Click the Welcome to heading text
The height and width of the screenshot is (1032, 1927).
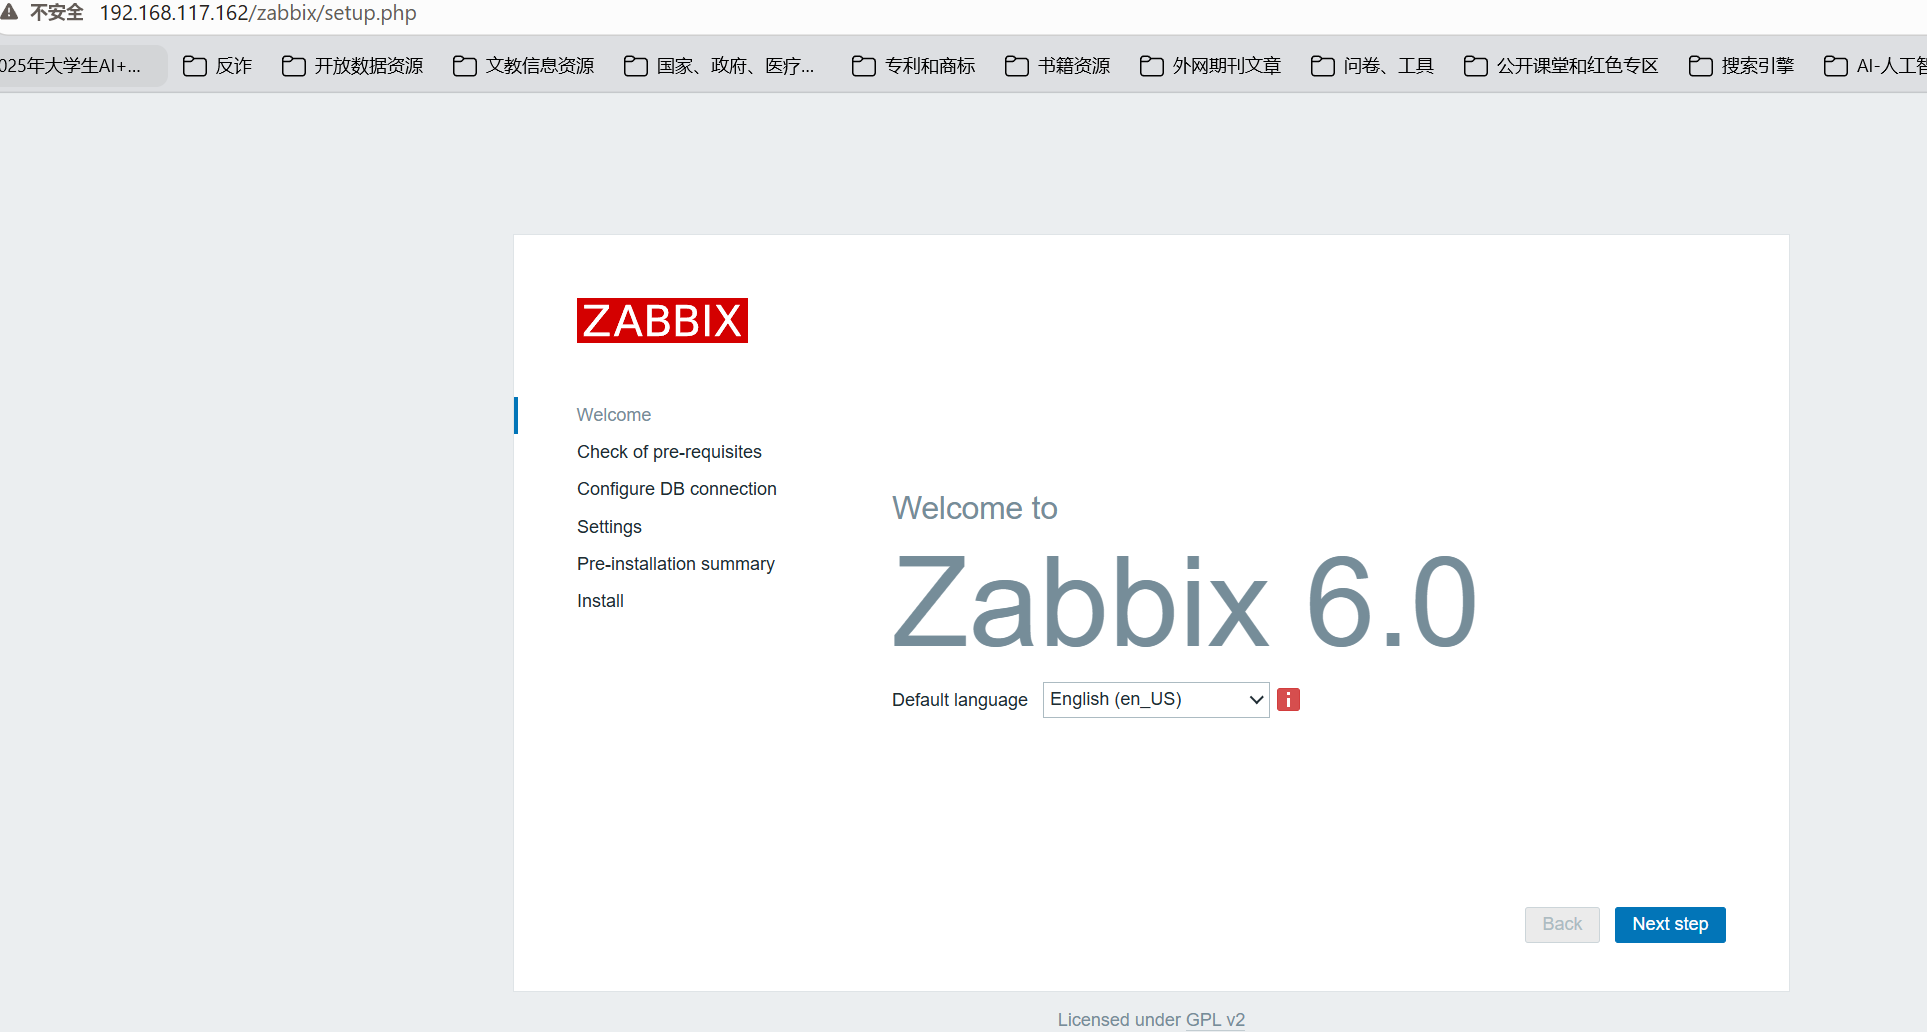tap(975, 508)
